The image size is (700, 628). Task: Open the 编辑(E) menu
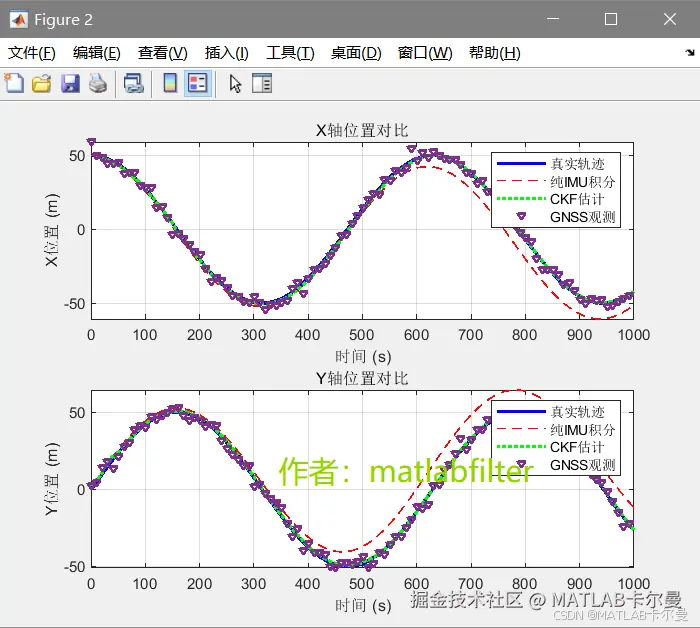coord(97,53)
